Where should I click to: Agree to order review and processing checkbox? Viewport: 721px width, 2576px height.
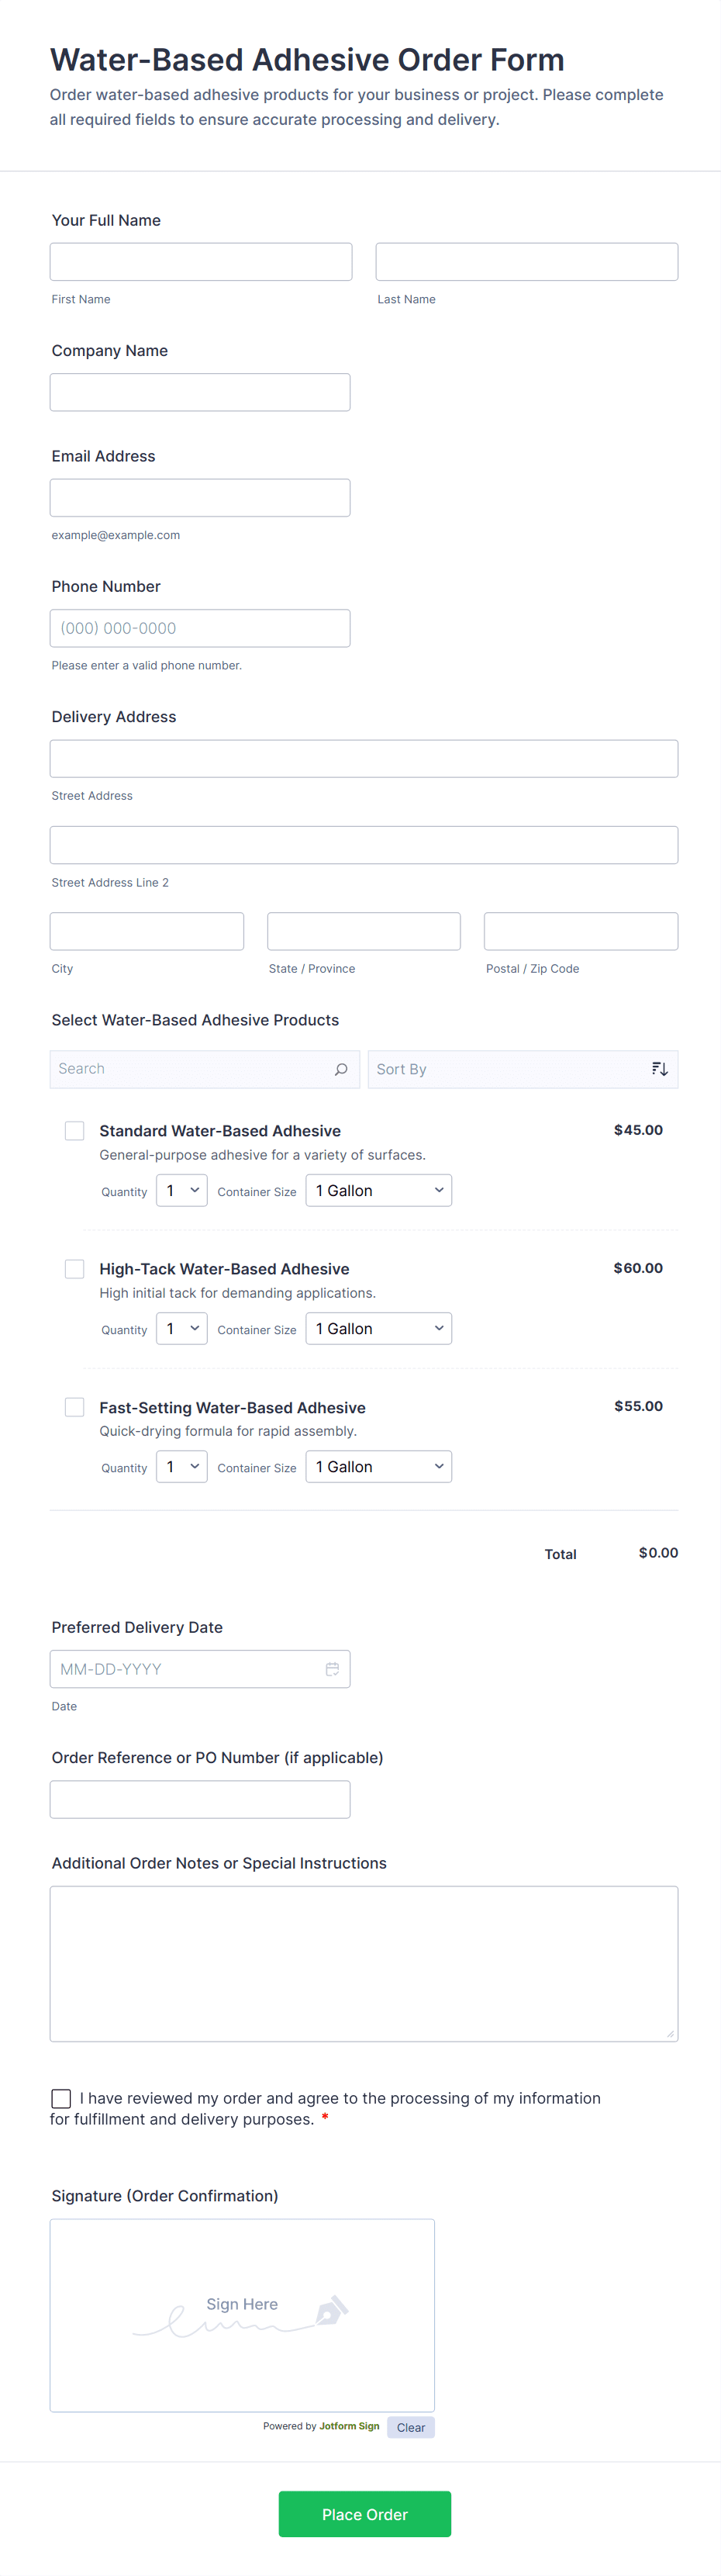(x=61, y=2098)
